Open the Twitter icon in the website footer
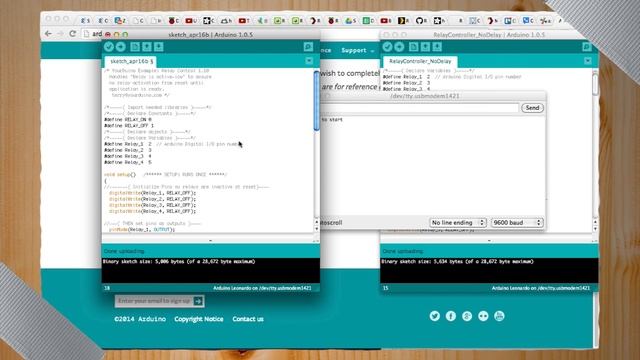This screenshot has height=360, width=640. (435, 316)
